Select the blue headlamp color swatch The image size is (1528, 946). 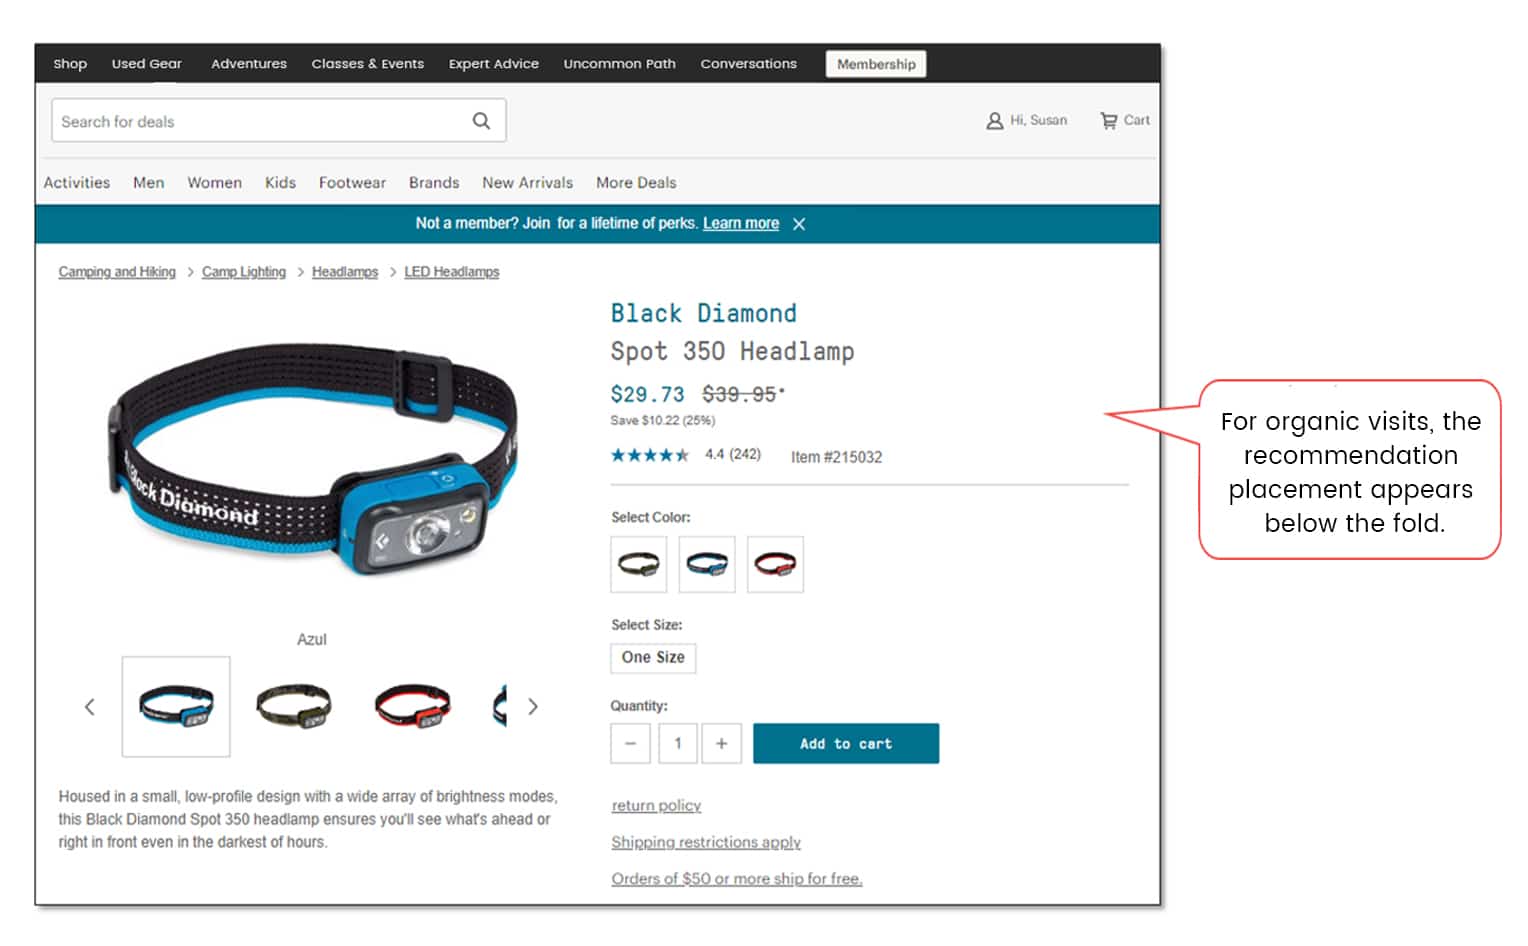(x=707, y=565)
